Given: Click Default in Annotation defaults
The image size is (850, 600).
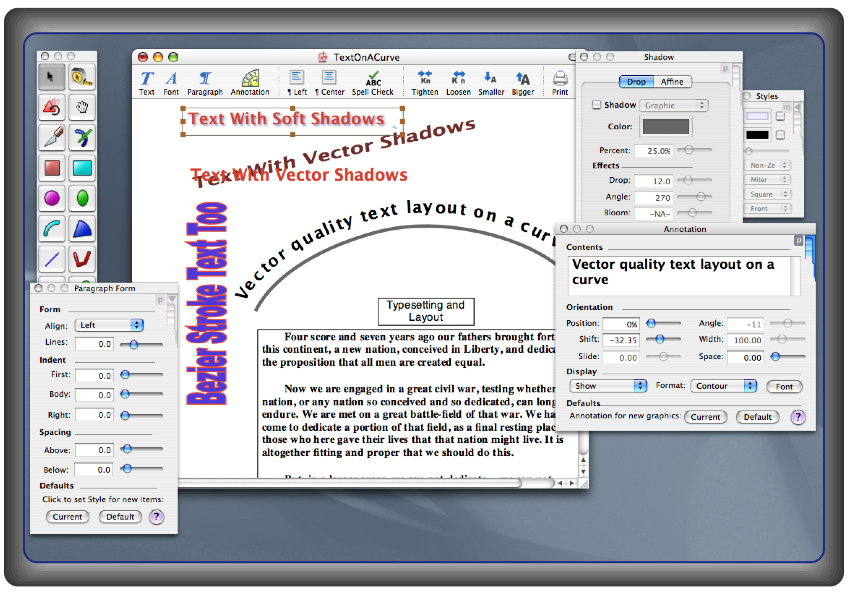Looking at the screenshot, I should coord(757,417).
